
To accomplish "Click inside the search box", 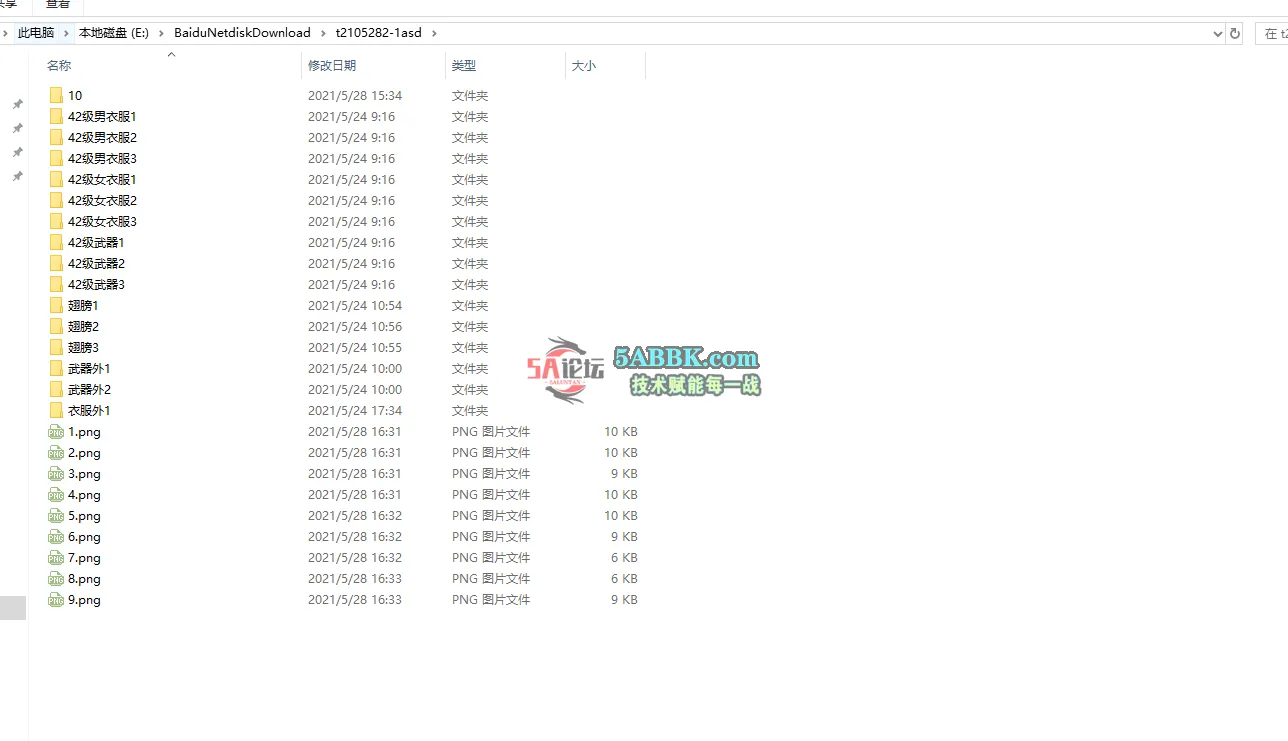I will (1275, 33).
